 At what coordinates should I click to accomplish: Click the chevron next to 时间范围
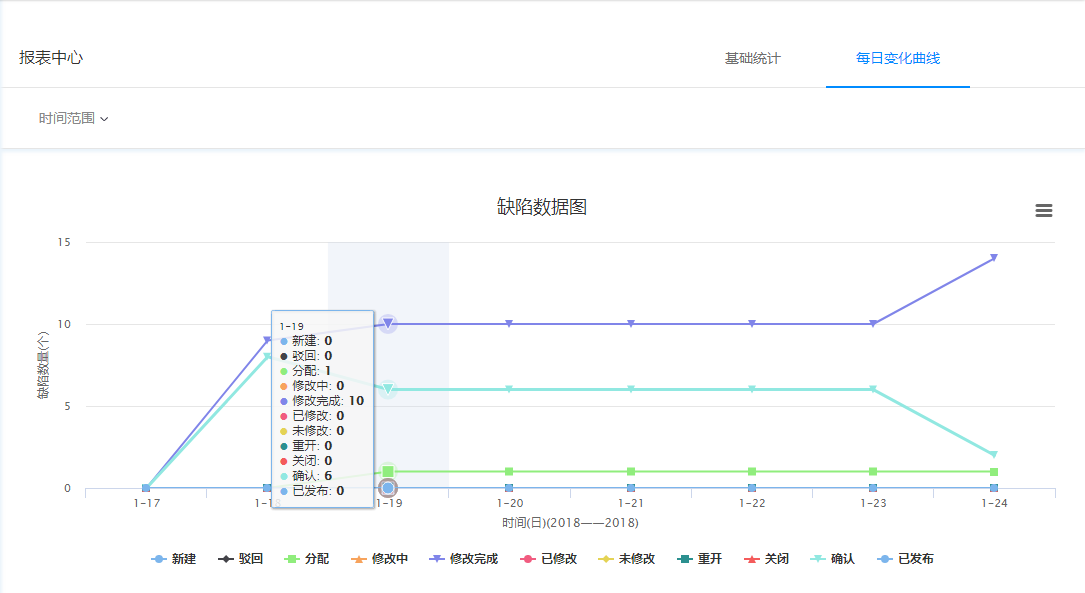(105, 119)
